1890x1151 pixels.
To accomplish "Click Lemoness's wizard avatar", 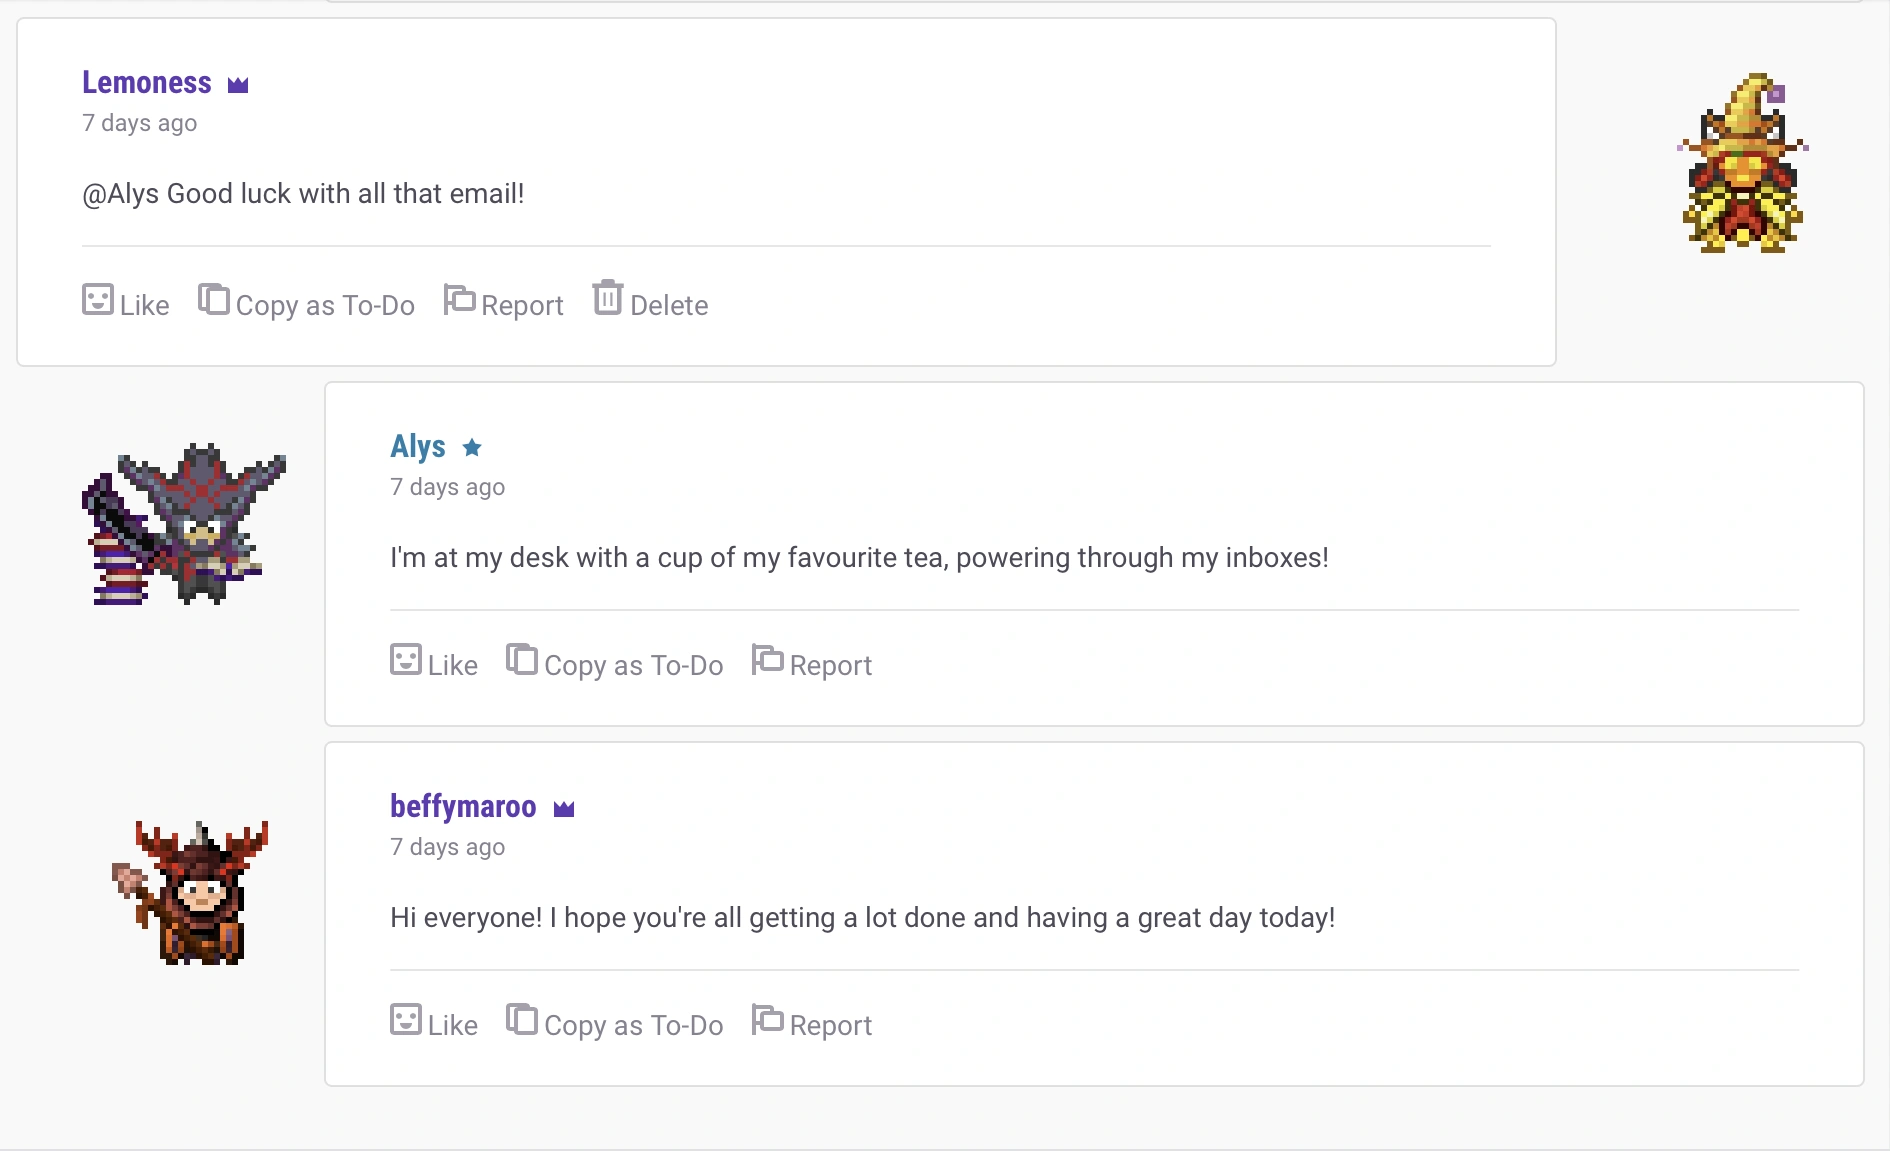I will (1742, 164).
